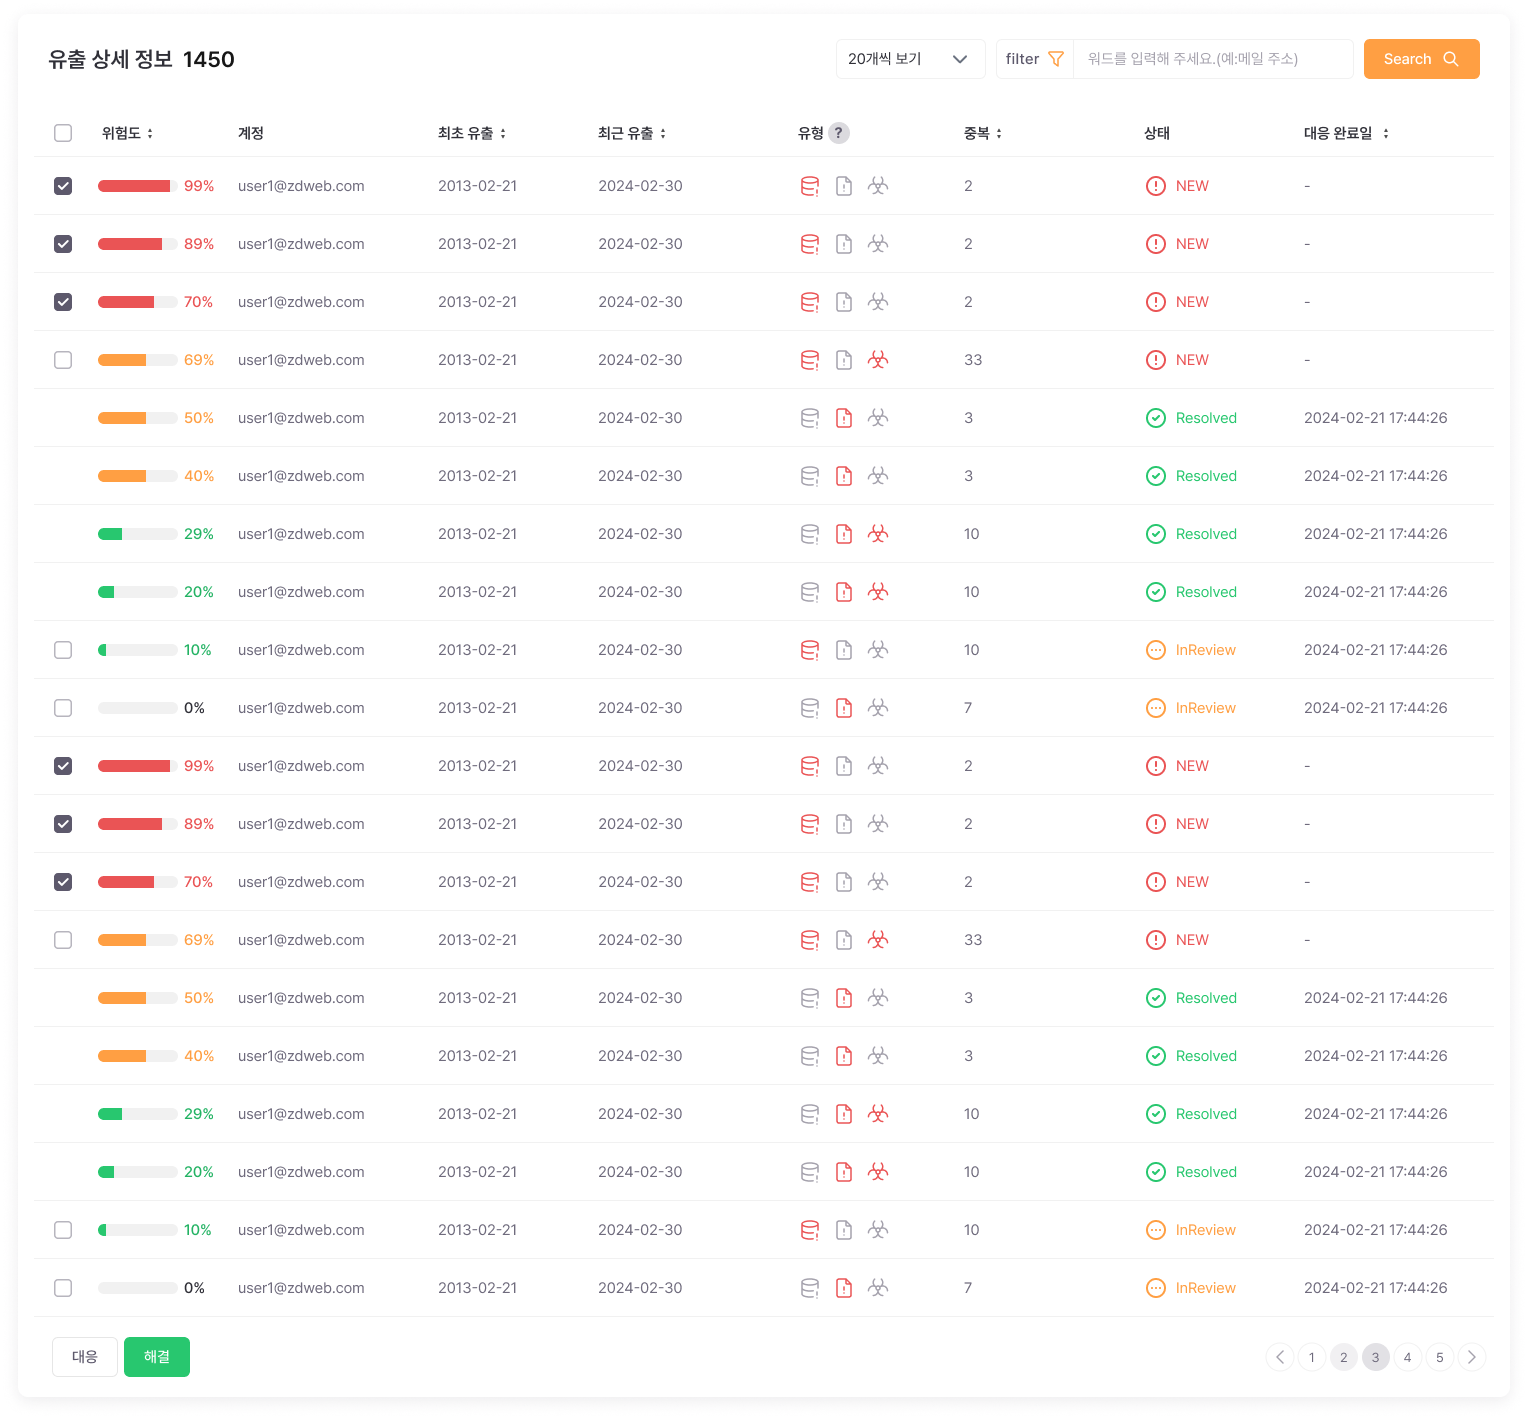Screen dimensions: 1528x1419
Task: Click the Resolved checkmark icon in the first 29% row
Action: pyautogui.click(x=1155, y=534)
